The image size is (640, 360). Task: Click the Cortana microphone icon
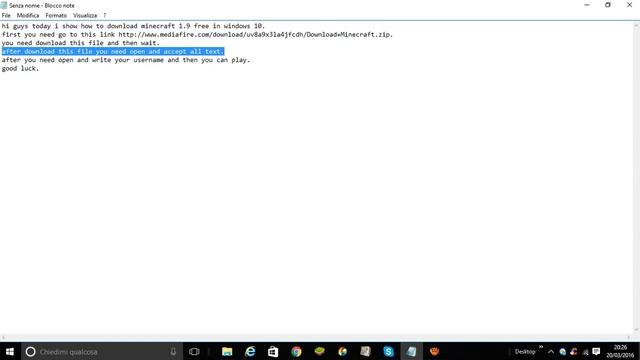(173, 351)
